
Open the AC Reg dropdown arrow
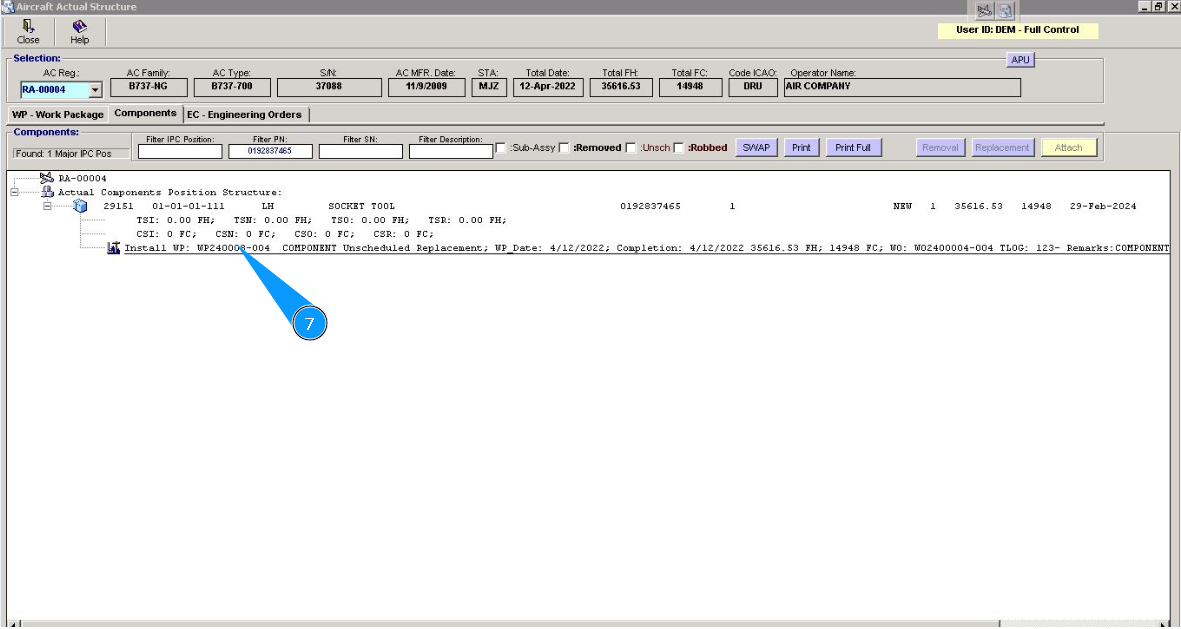[x=95, y=90]
